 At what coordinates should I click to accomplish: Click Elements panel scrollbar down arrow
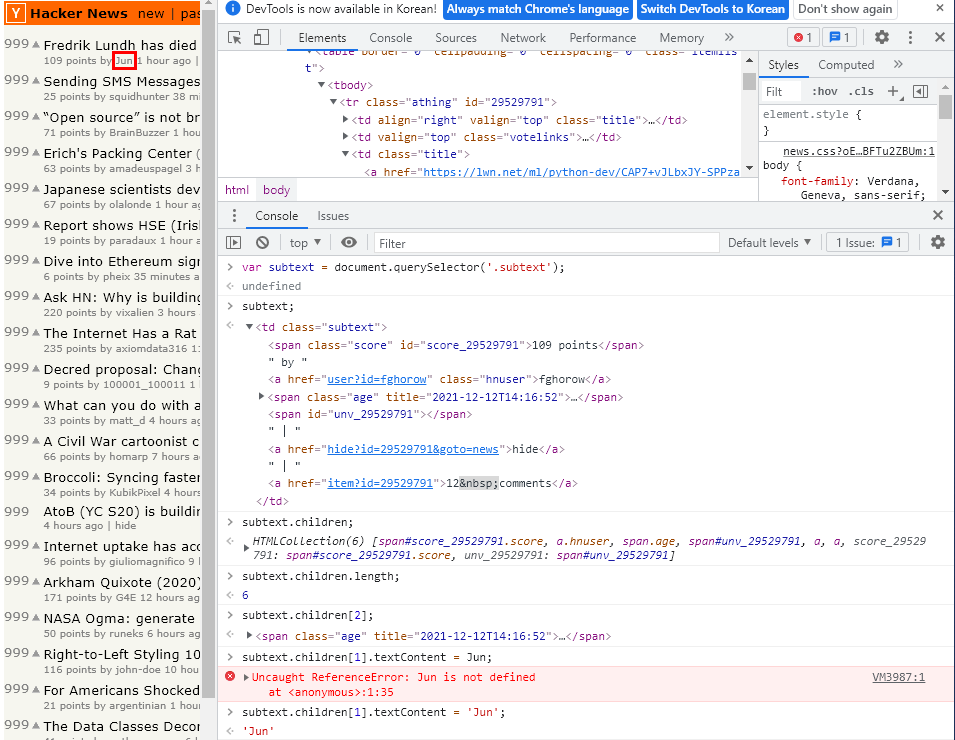click(749, 168)
